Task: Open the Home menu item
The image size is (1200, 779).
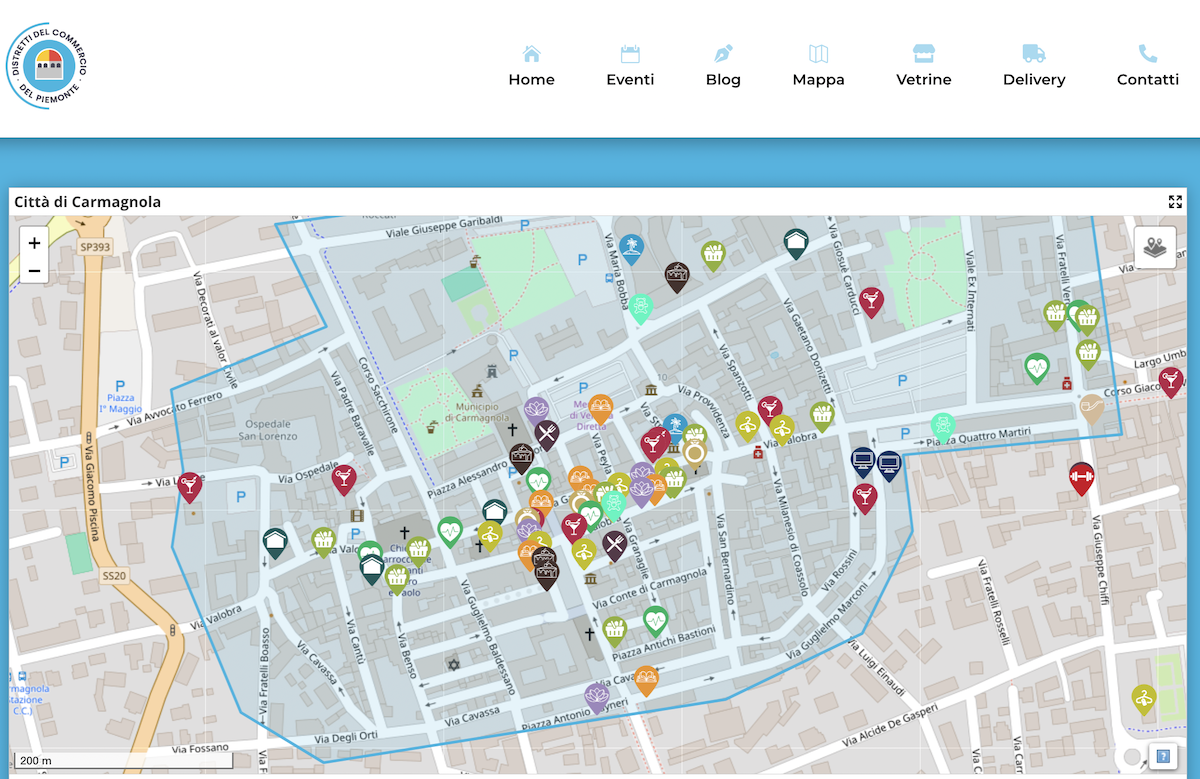Action: 531,67
